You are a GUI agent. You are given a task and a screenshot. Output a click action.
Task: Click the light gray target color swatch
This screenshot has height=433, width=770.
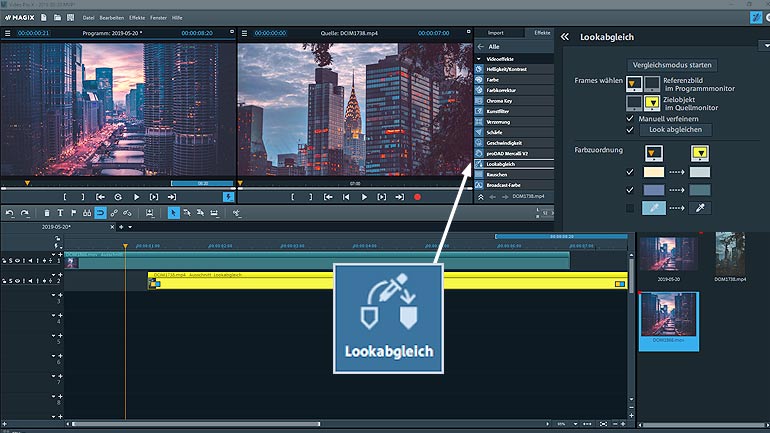(700, 172)
